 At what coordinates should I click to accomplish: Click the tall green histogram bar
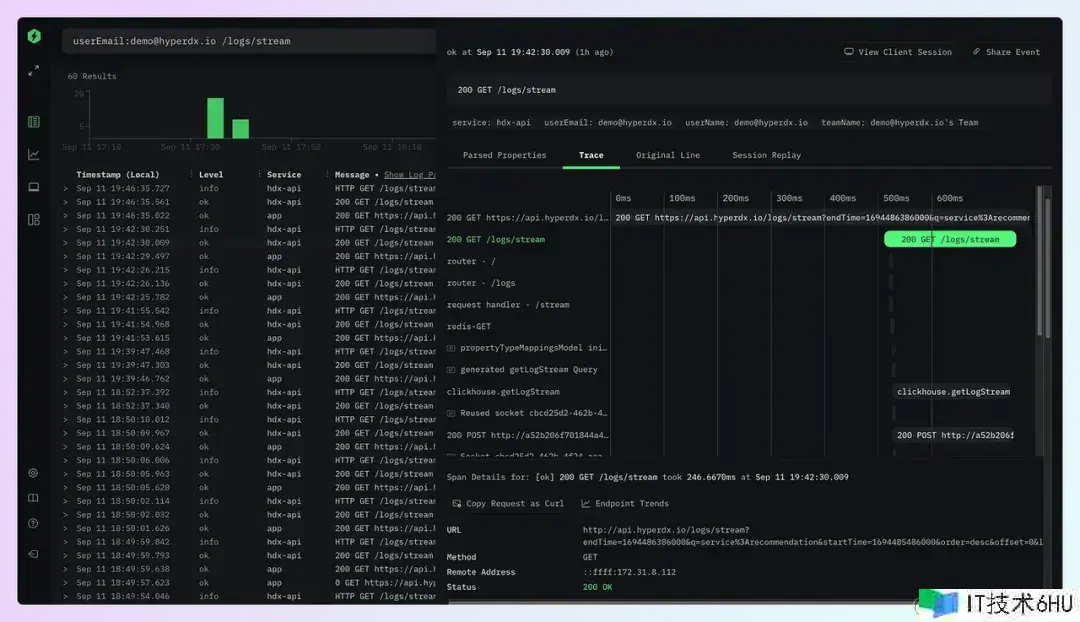click(216, 118)
